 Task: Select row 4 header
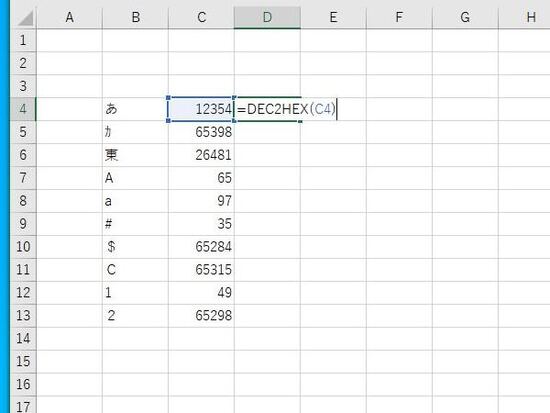coord(23,109)
